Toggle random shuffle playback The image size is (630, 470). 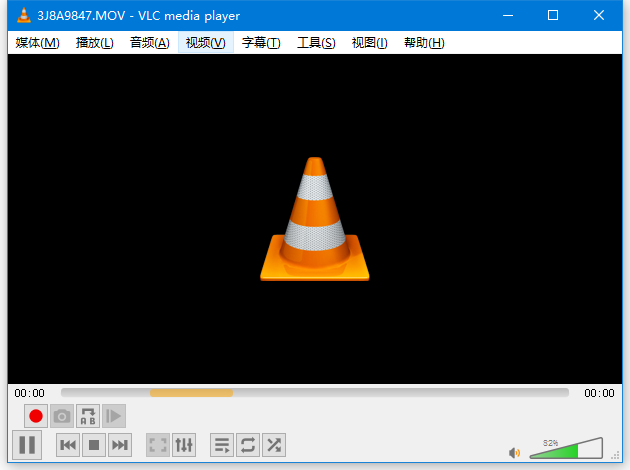[274, 445]
